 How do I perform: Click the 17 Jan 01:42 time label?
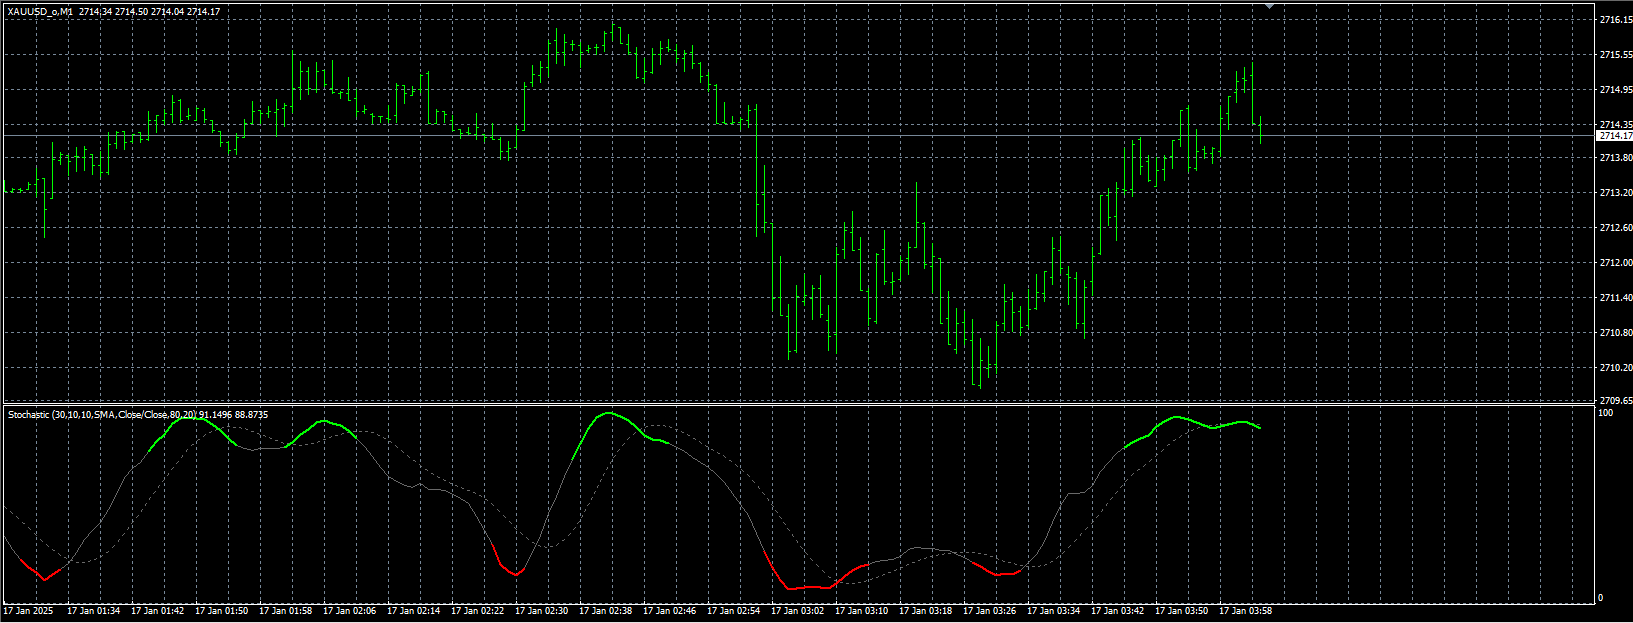157,610
